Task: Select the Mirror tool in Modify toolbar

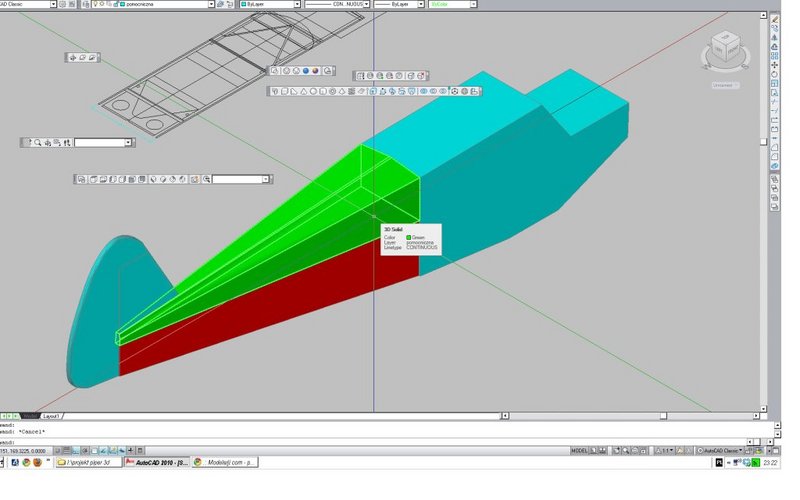Action: 774,38
